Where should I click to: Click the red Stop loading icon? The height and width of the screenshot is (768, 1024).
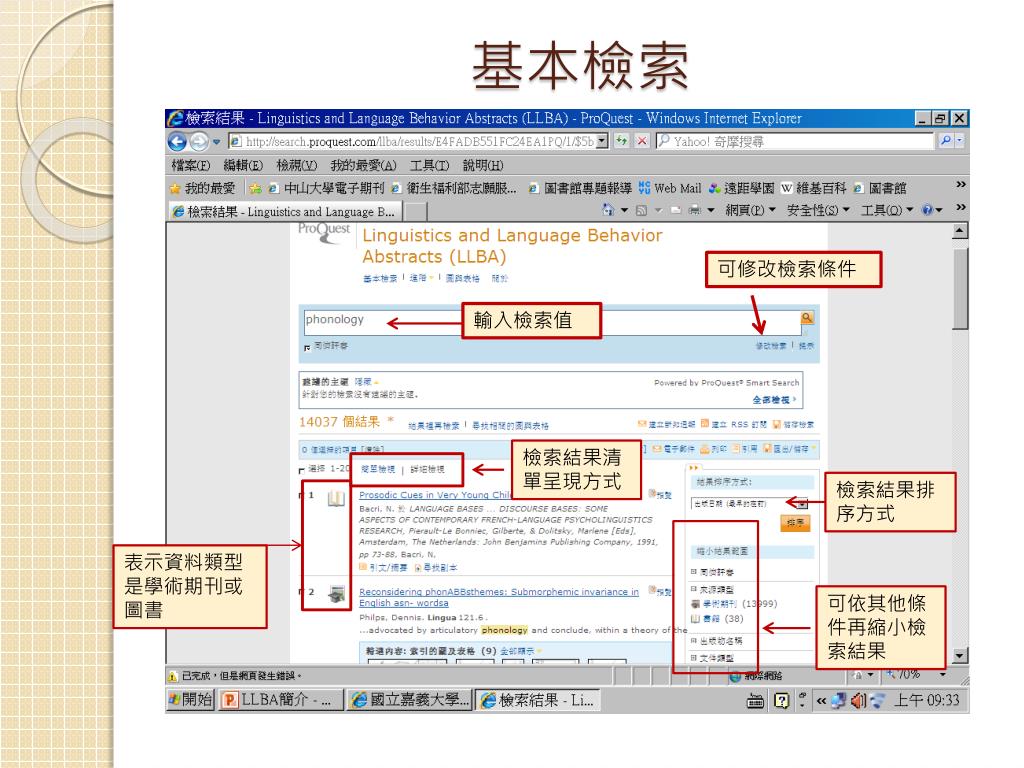click(x=642, y=140)
